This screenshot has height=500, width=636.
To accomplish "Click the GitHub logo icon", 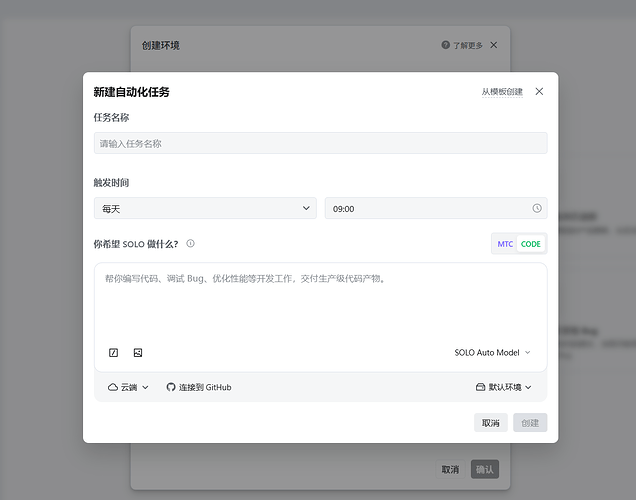I will coord(171,387).
